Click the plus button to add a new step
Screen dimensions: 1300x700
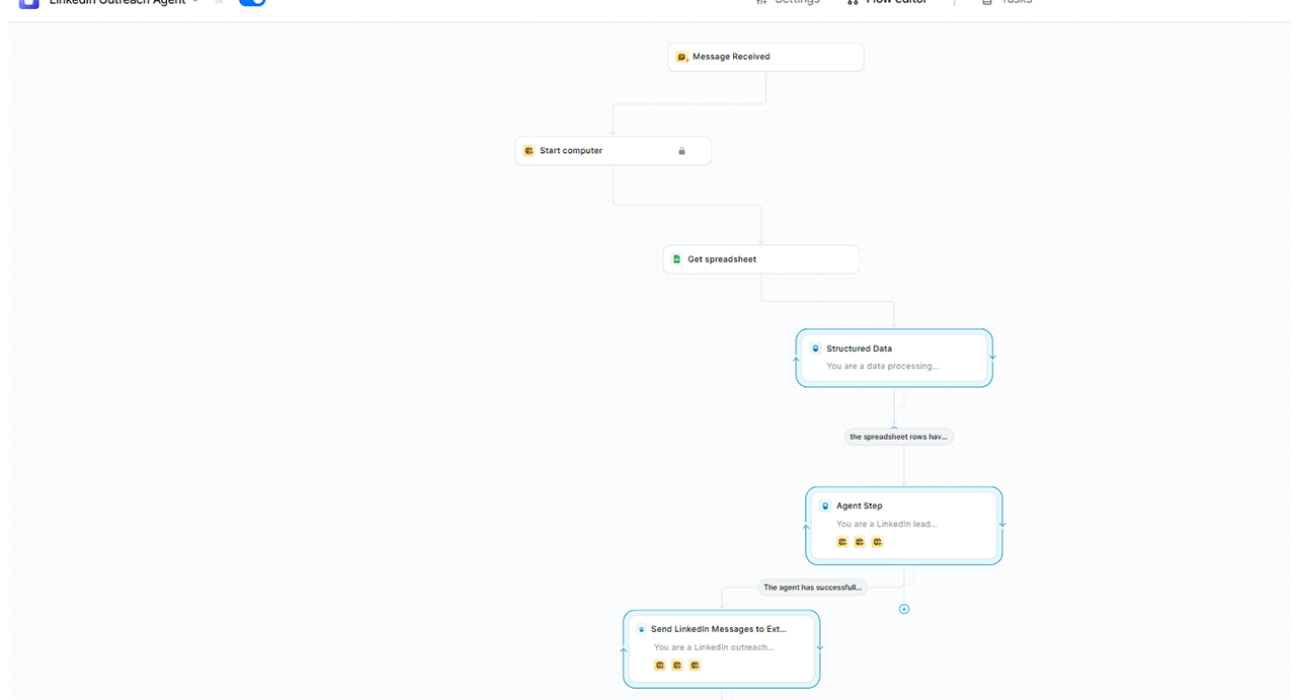pos(904,609)
